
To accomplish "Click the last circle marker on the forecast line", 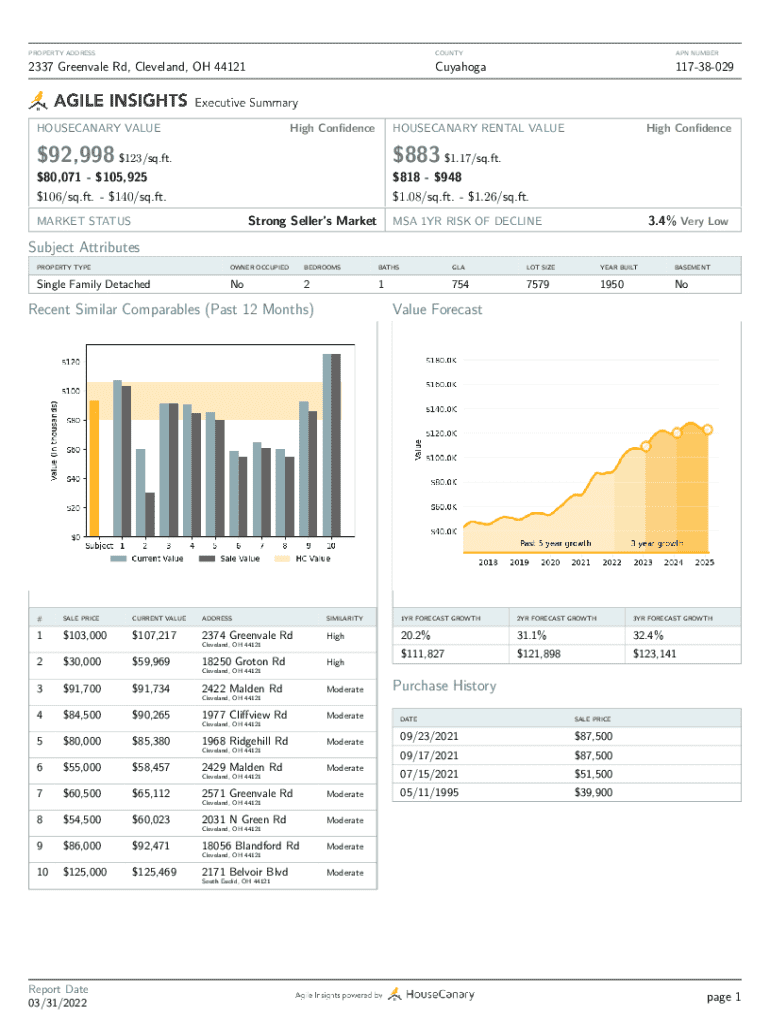I will (x=708, y=429).
